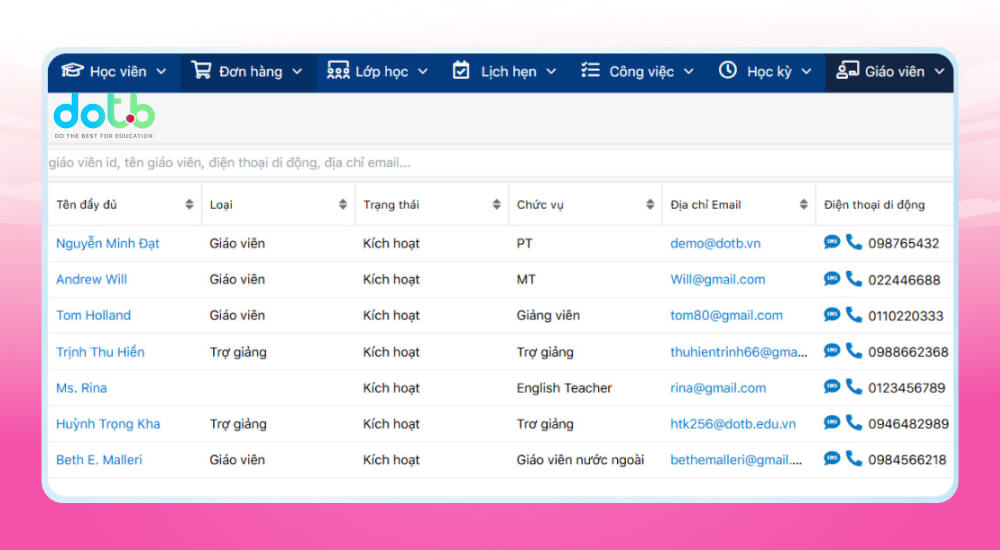Send SMS to Nguyễn Minh Đạt
This screenshot has width=1000, height=550.
(x=832, y=242)
